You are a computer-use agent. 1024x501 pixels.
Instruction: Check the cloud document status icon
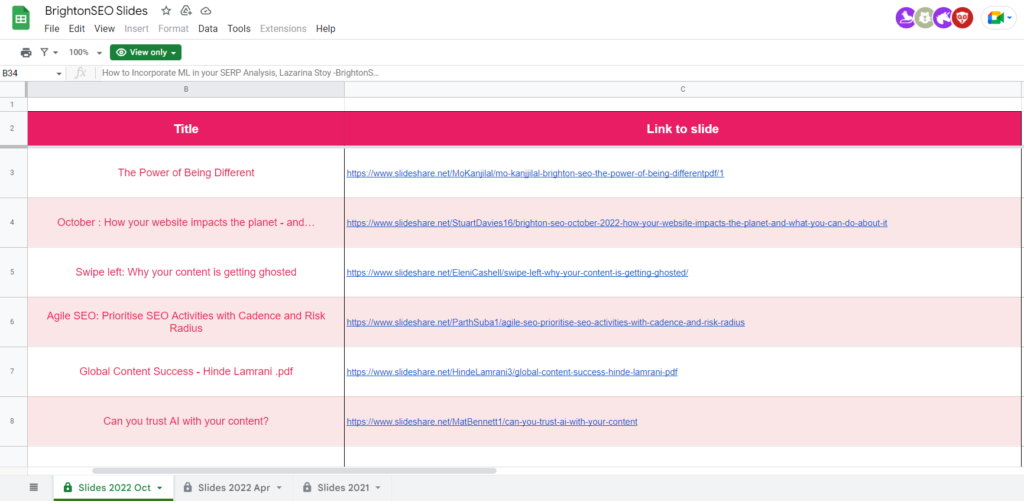206,11
